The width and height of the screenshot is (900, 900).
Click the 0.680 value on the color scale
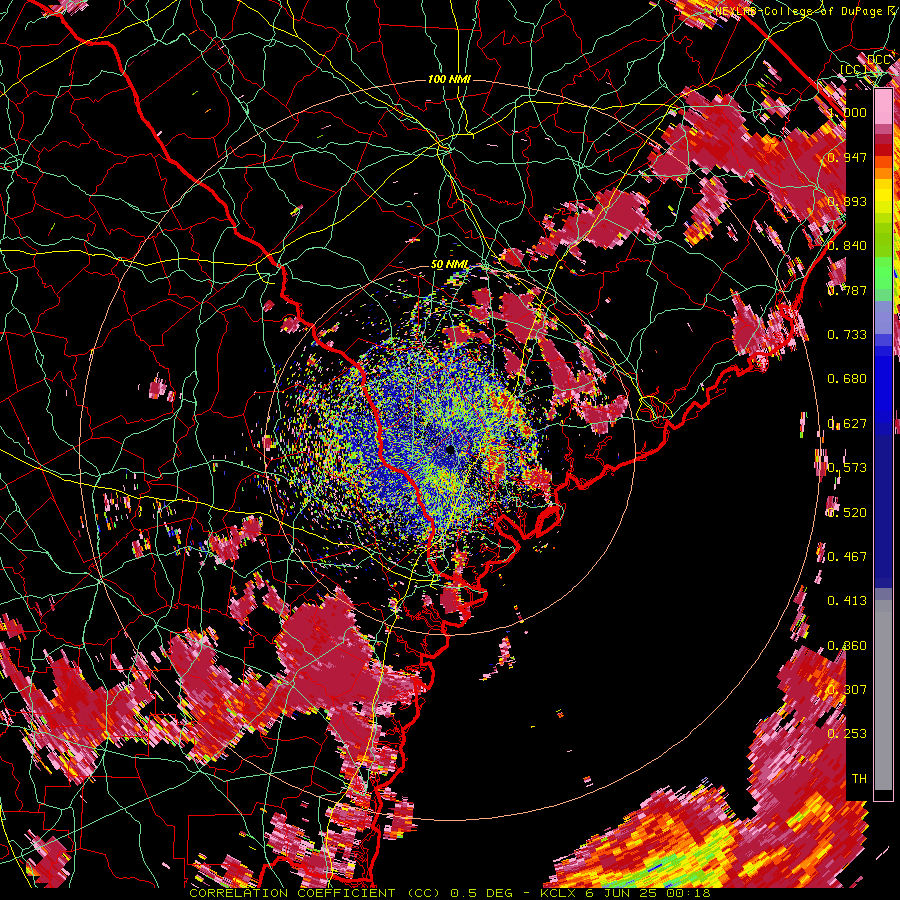pyautogui.click(x=847, y=379)
